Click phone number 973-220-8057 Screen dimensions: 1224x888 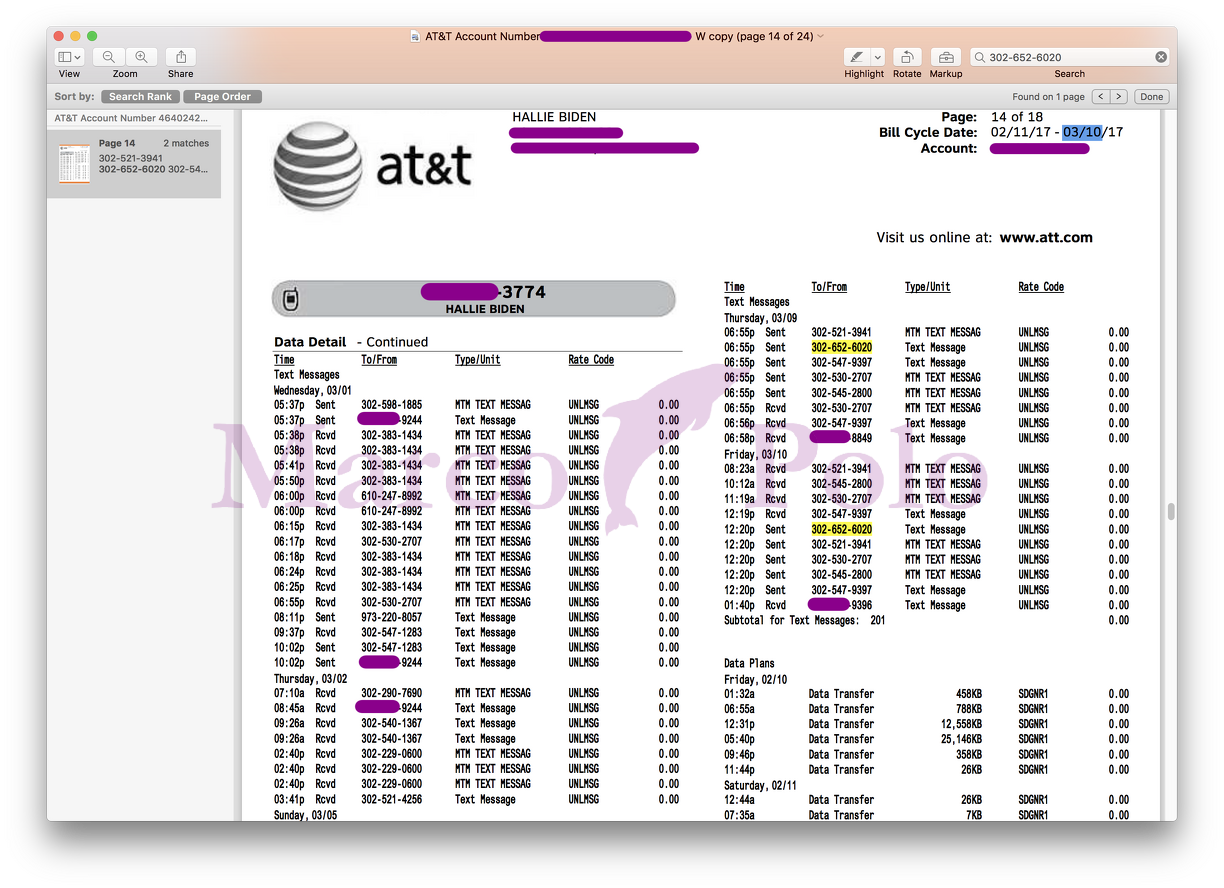[391, 617]
